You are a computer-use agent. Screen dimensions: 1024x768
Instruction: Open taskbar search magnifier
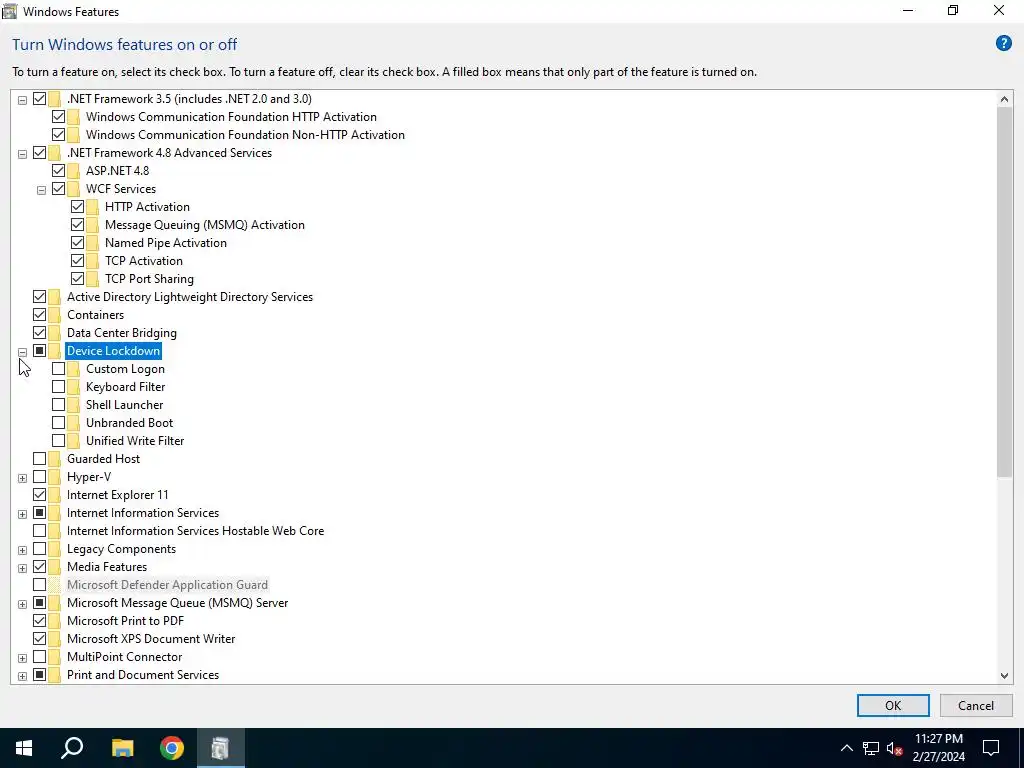click(72, 748)
